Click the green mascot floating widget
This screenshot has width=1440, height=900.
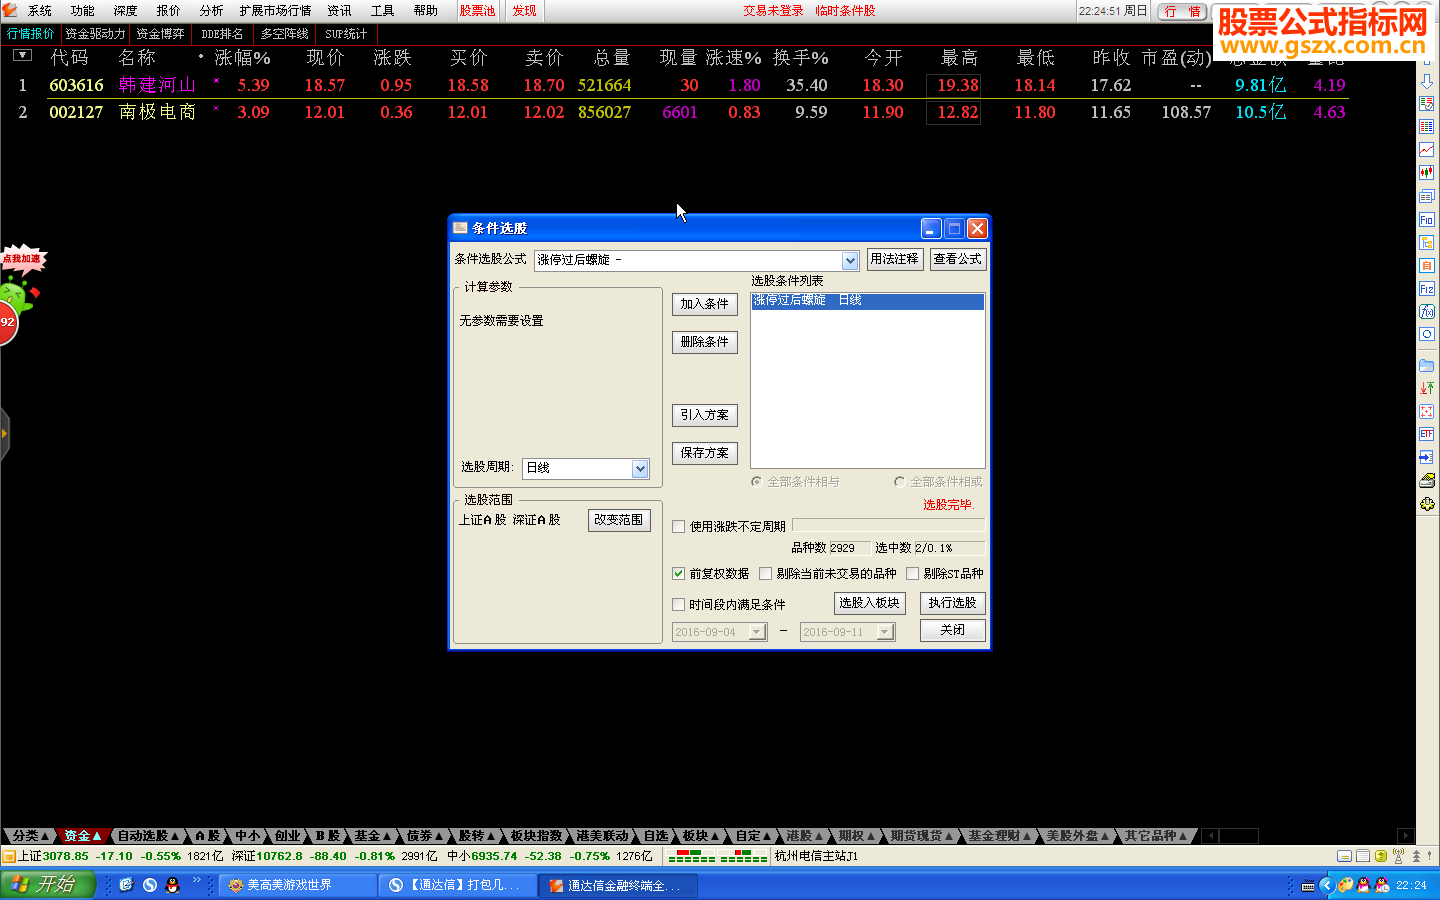17,296
